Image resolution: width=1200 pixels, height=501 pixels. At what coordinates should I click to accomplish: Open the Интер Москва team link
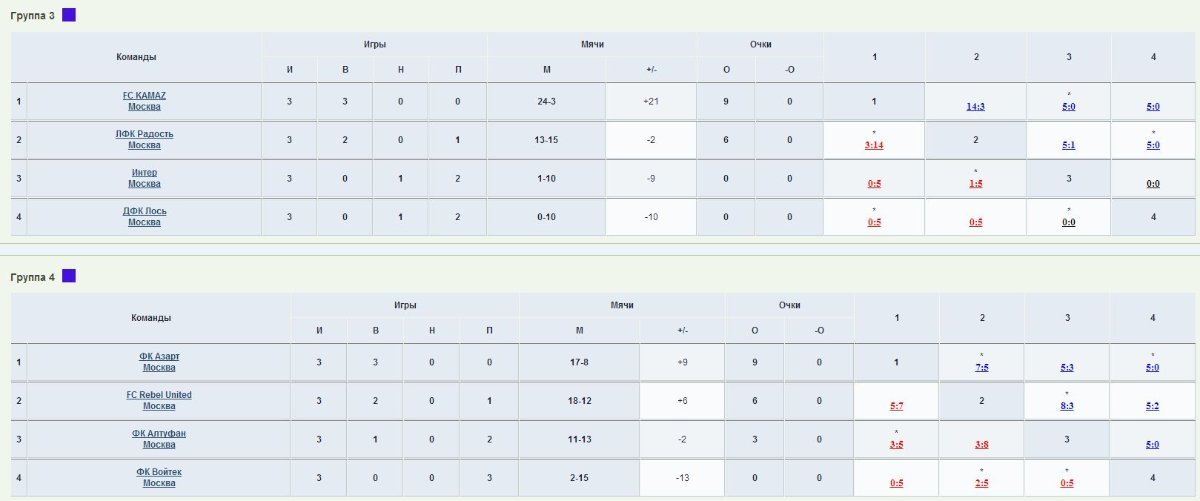click(x=145, y=178)
